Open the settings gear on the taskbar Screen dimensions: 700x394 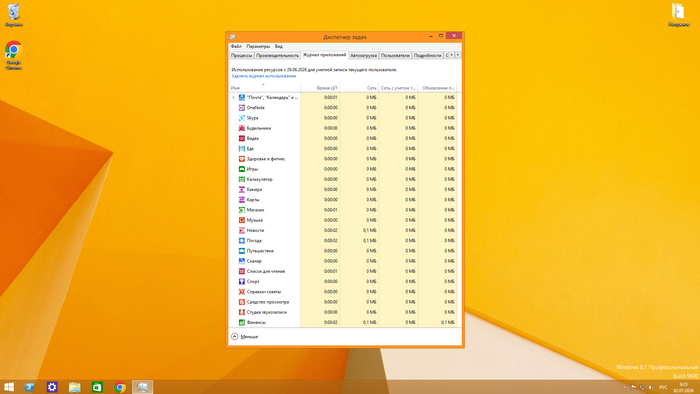(x=52, y=387)
